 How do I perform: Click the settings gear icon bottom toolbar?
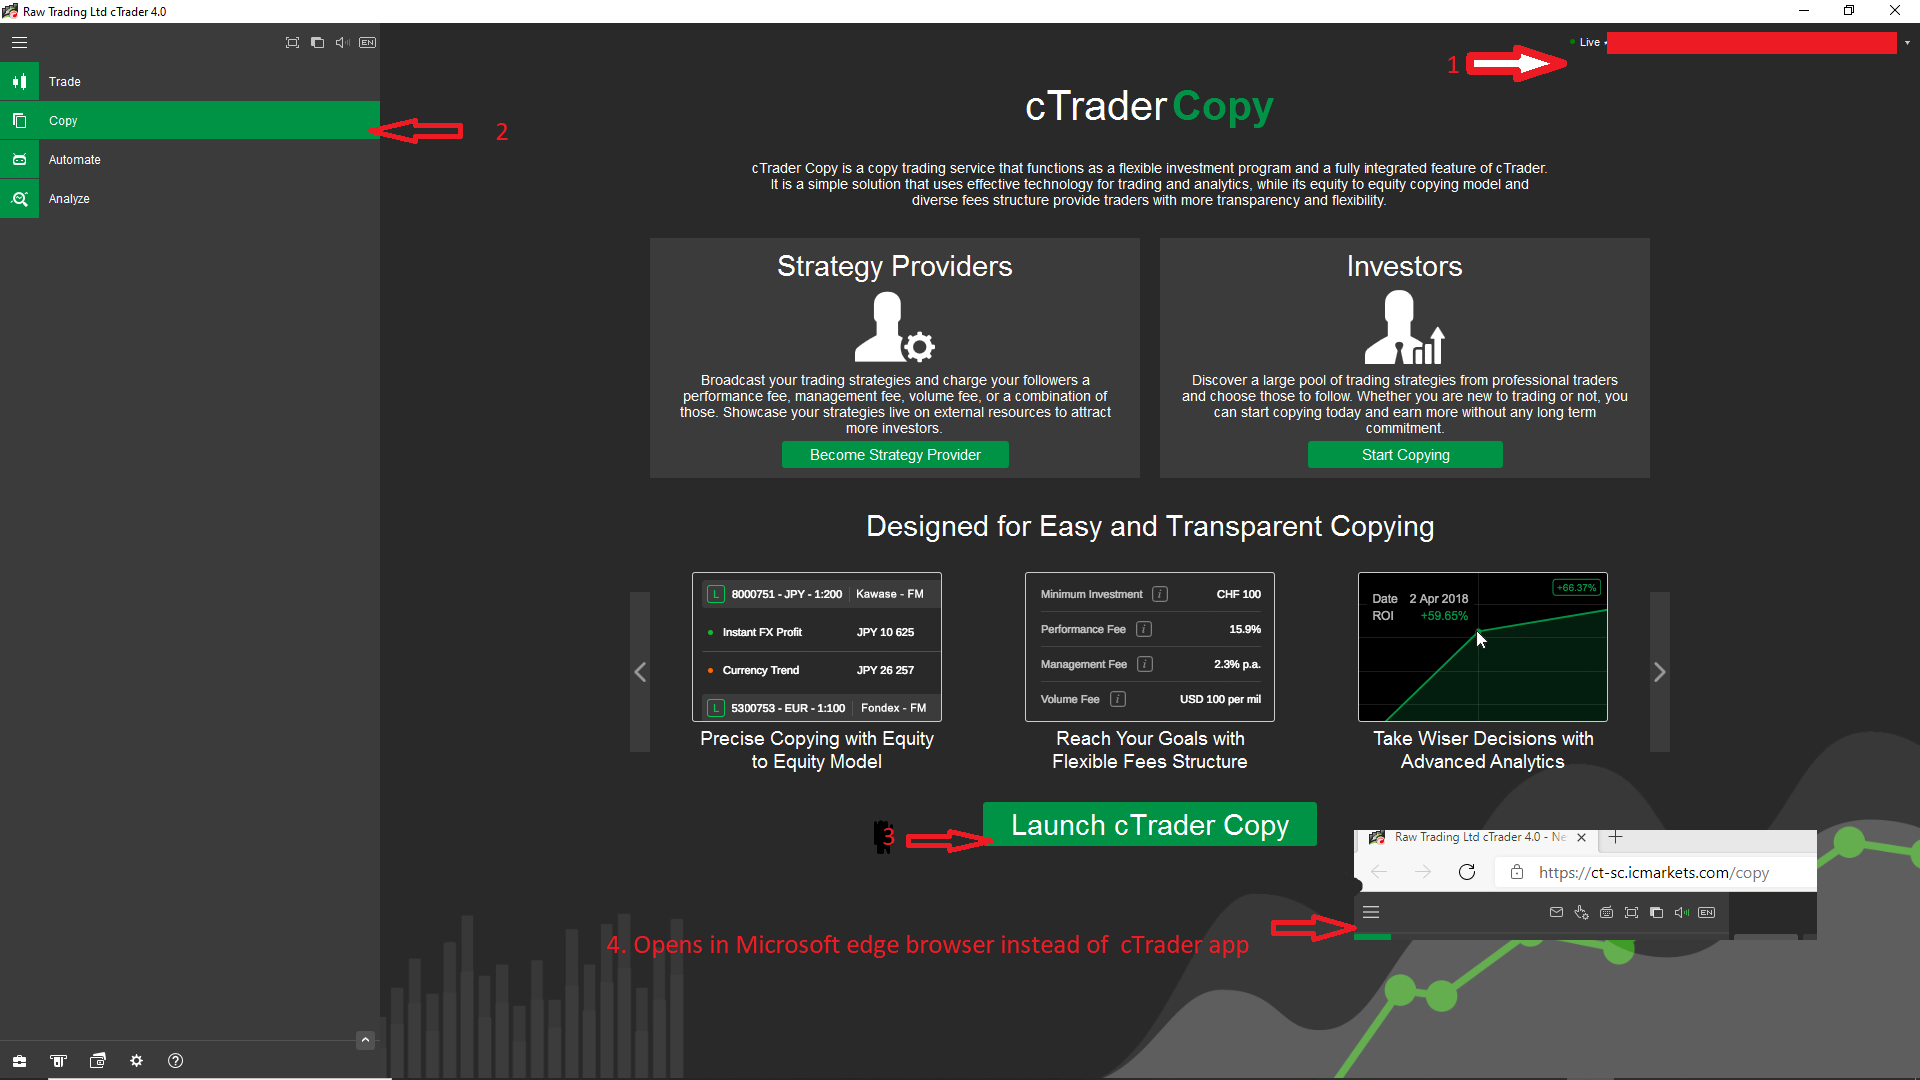pos(136,1060)
